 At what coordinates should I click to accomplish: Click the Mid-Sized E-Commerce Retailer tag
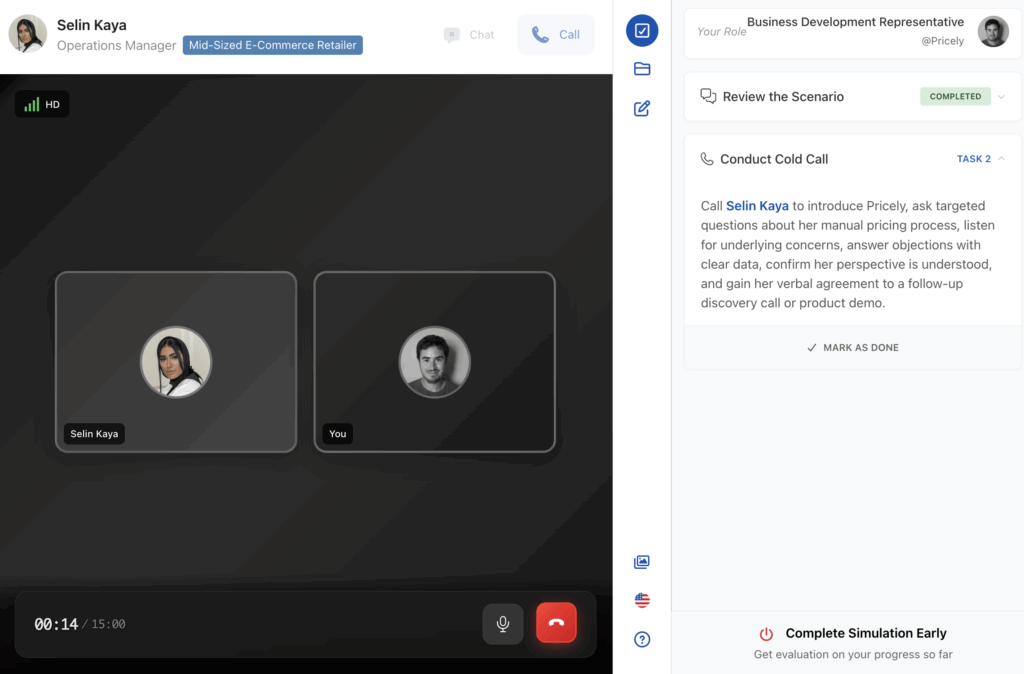click(272, 45)
